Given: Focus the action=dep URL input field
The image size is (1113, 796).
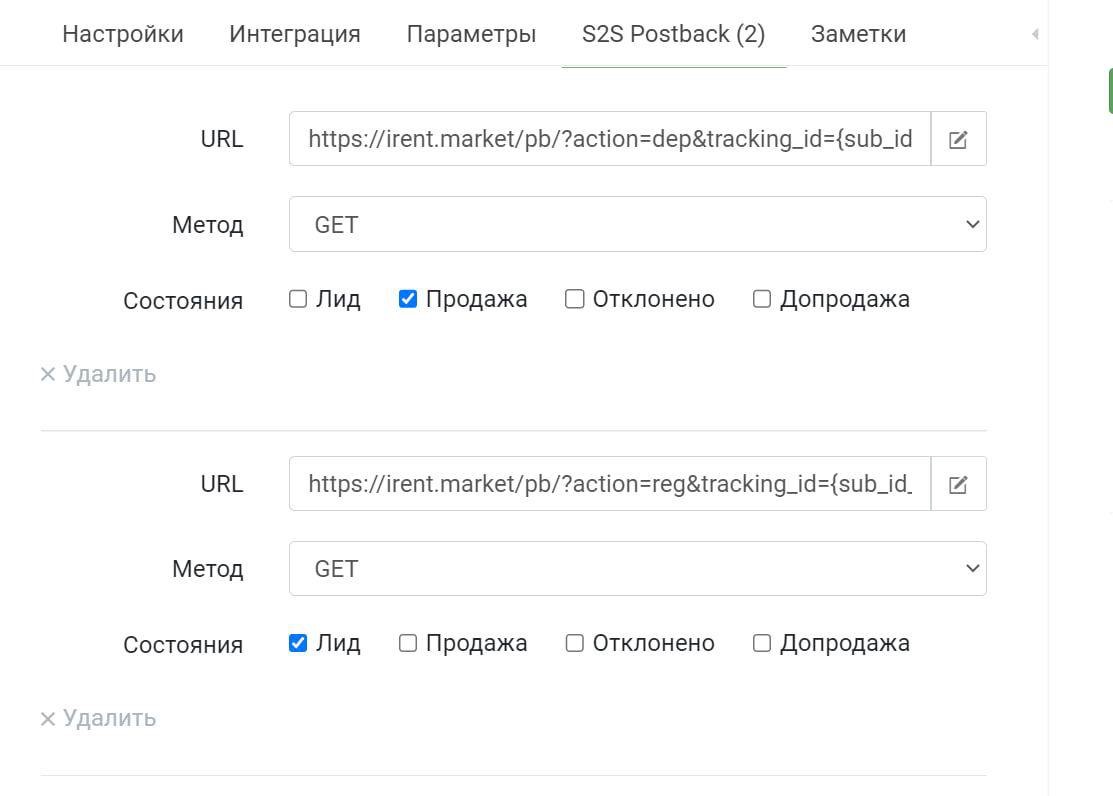Looking at the screenshot, I should coord(609,139).
